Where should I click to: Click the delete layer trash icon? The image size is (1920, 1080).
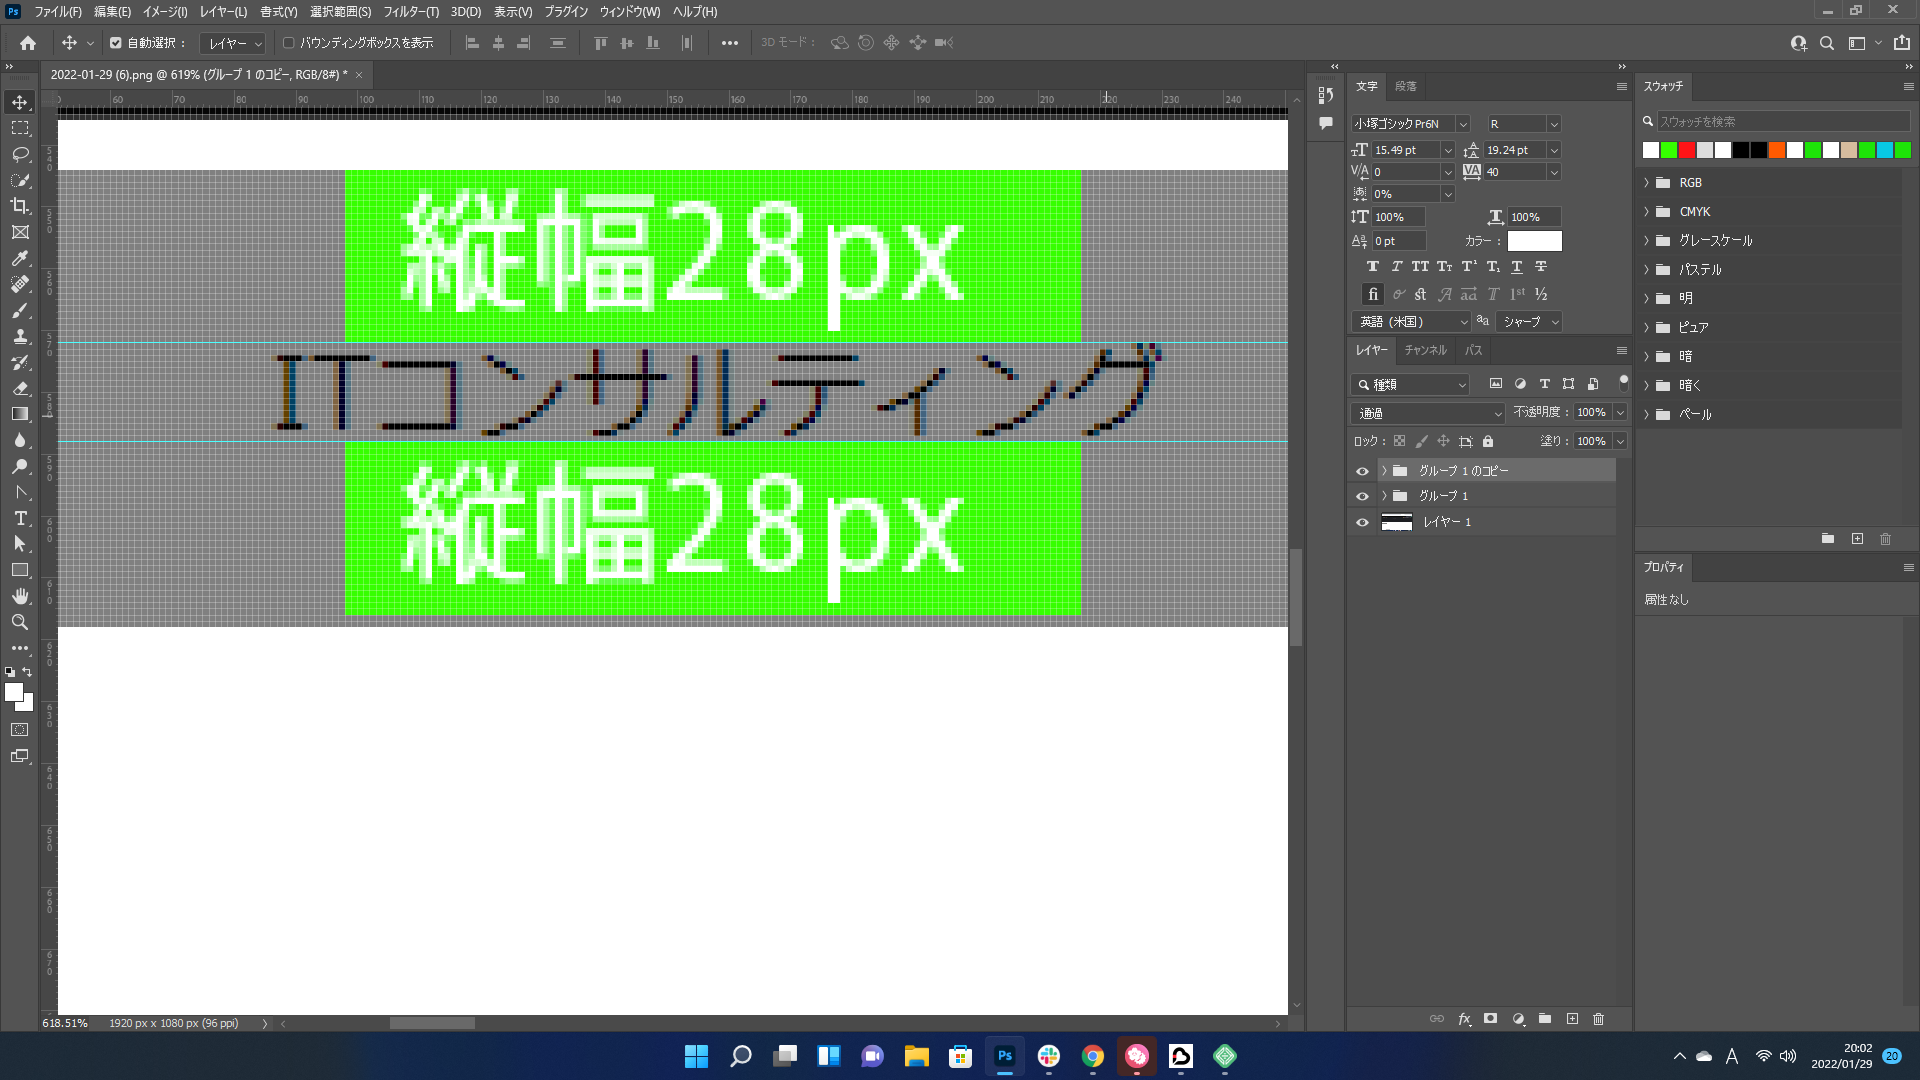(x=1598, y=1019)
